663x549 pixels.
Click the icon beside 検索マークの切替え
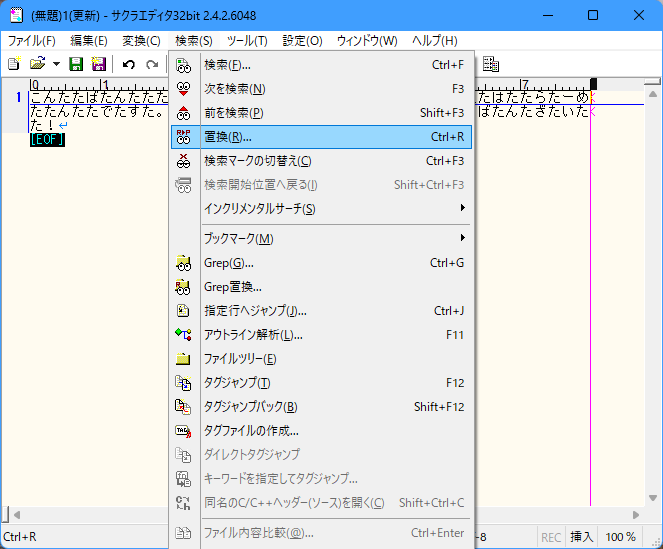point(184,161)
